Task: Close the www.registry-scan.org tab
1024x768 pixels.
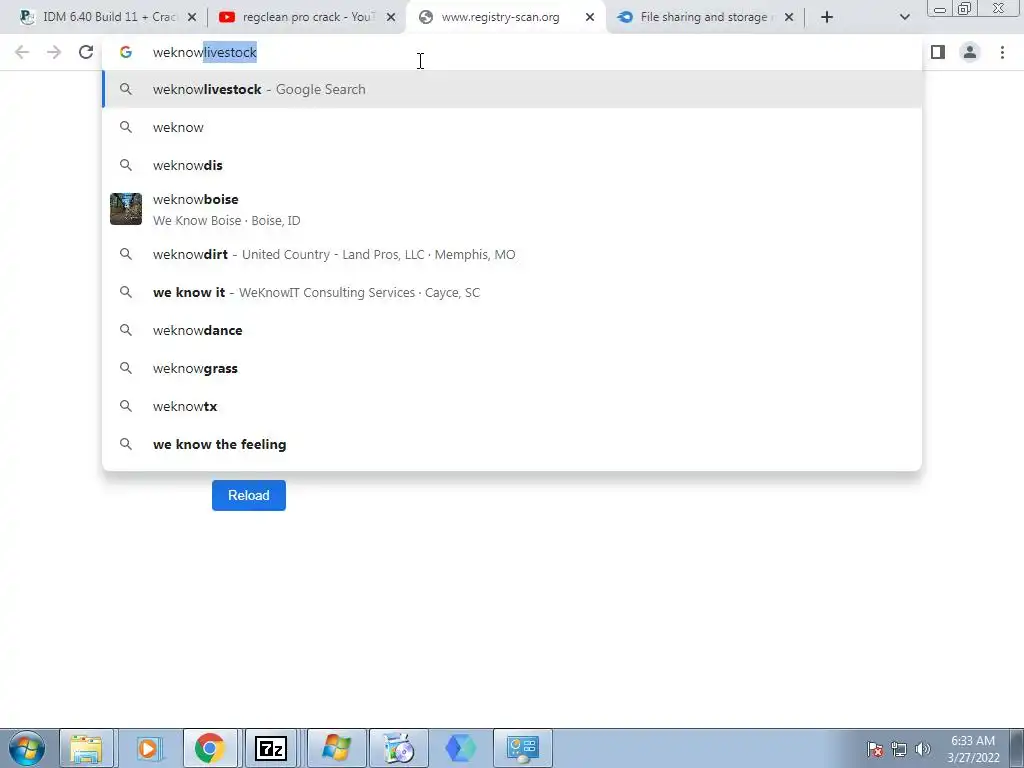Action: coord(590,18)
